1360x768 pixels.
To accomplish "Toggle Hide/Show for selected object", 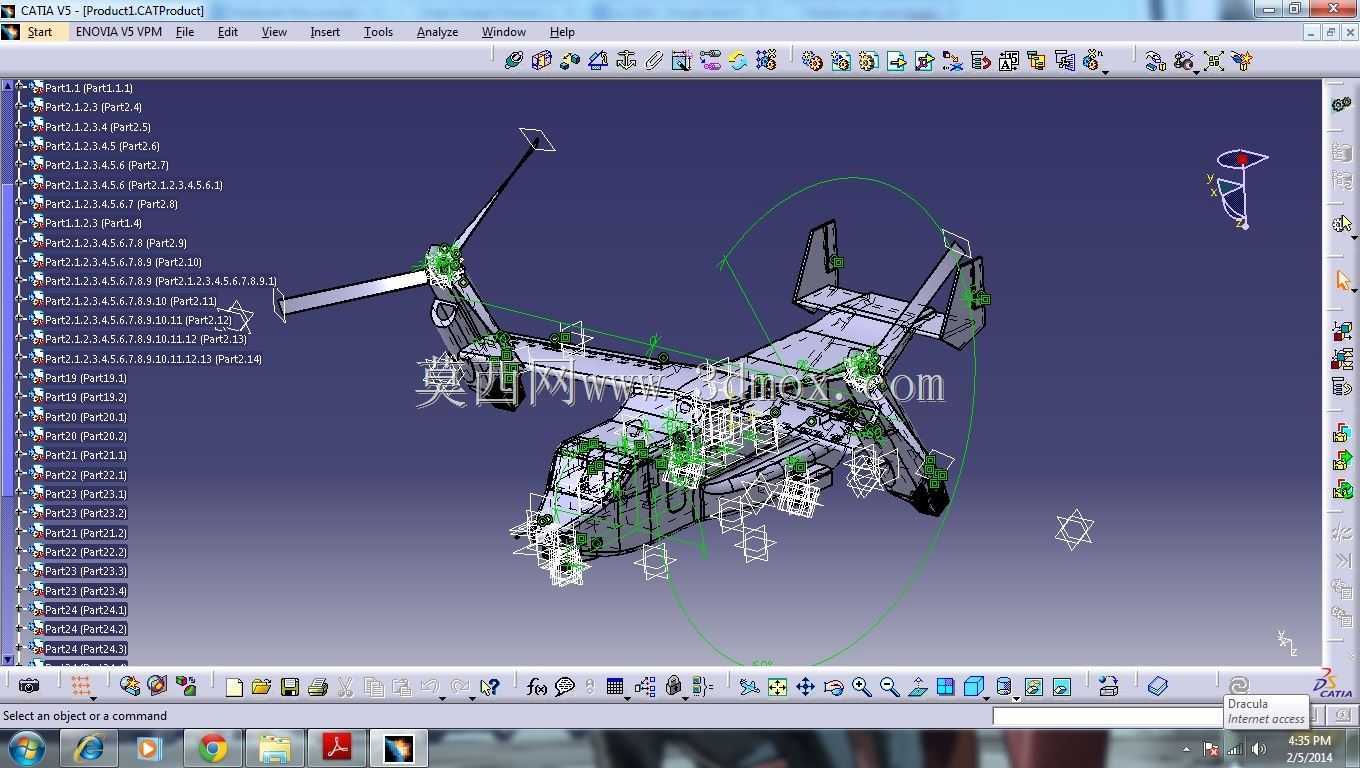I will click(1034, 687).
